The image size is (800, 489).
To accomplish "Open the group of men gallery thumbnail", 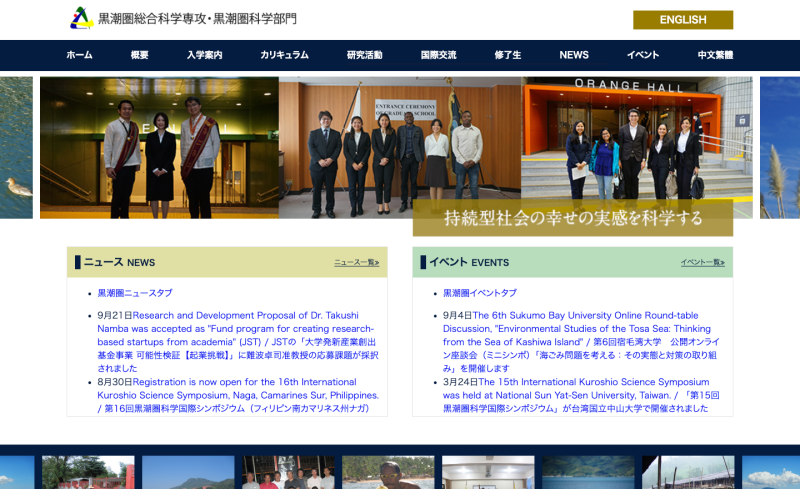I will pyautogui.click(x=288, y=473).
